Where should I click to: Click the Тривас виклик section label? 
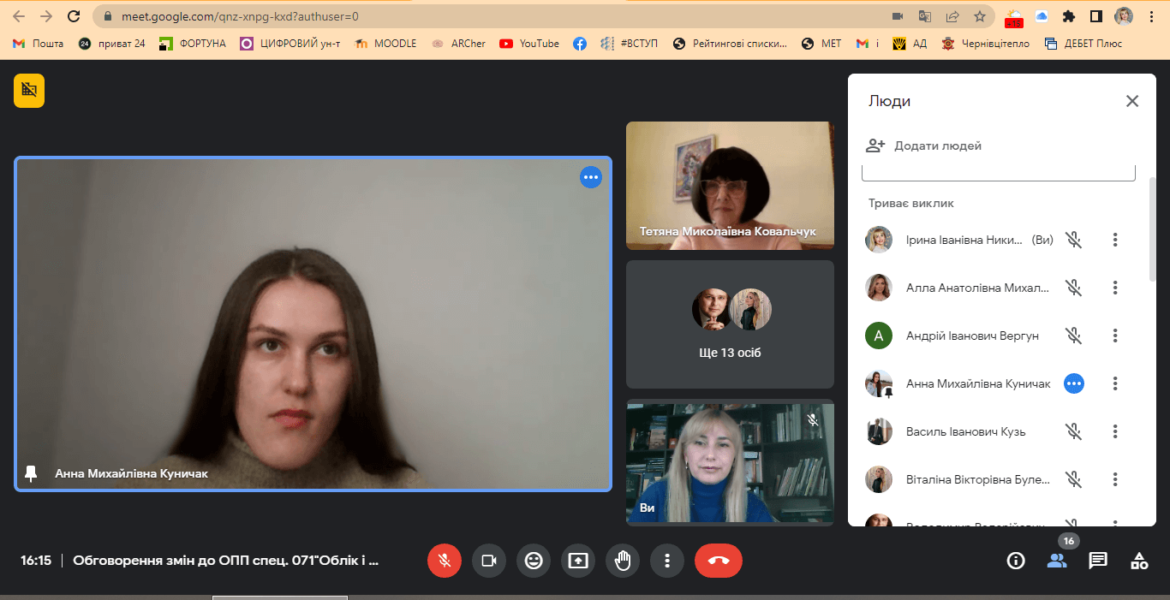(911, 203)
